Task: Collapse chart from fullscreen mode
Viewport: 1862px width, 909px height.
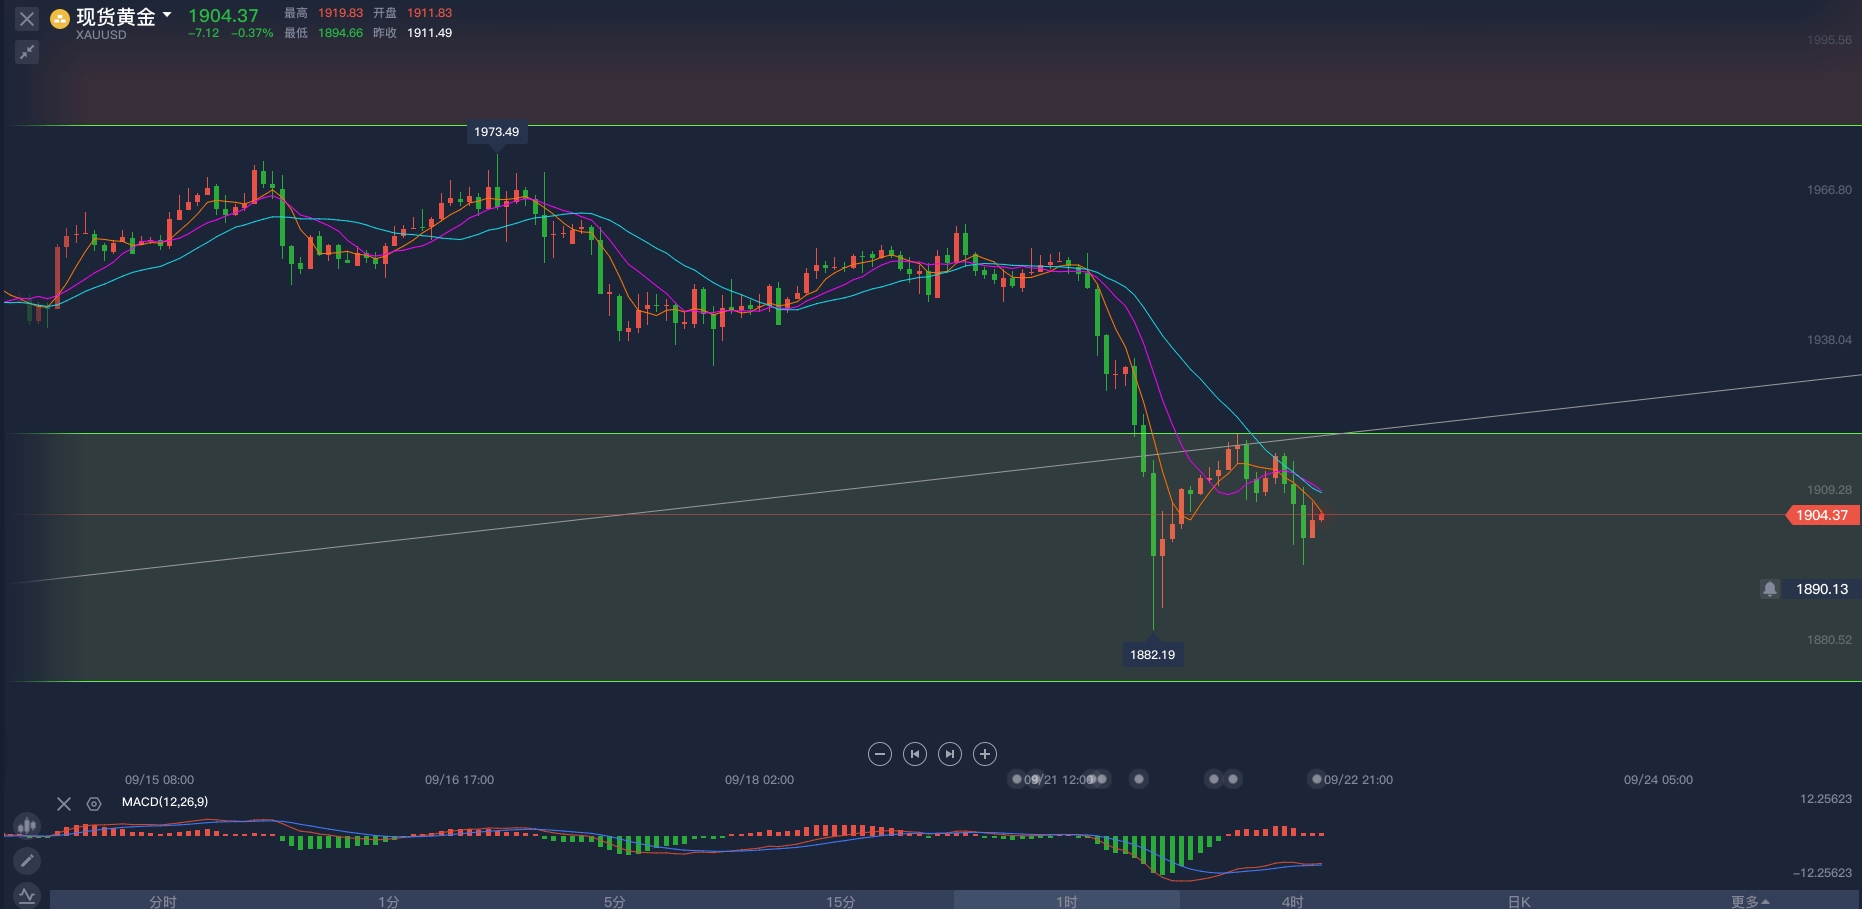Action: (27, 52)
